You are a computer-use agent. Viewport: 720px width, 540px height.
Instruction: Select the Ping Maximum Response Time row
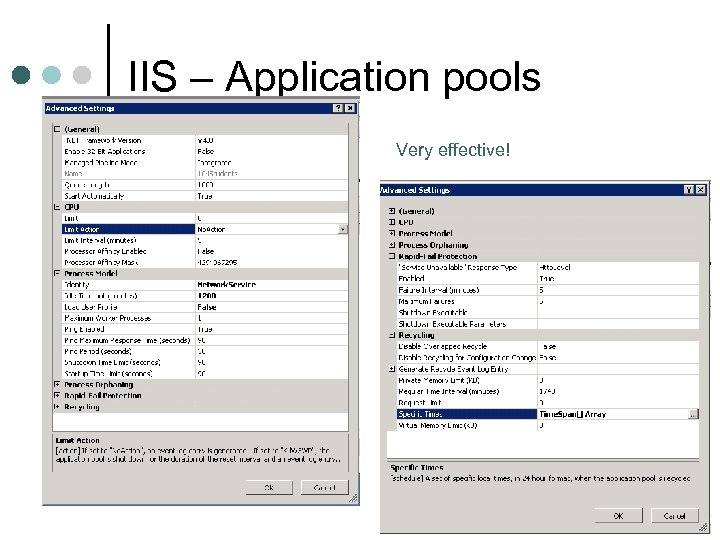[x=205, y=340]
